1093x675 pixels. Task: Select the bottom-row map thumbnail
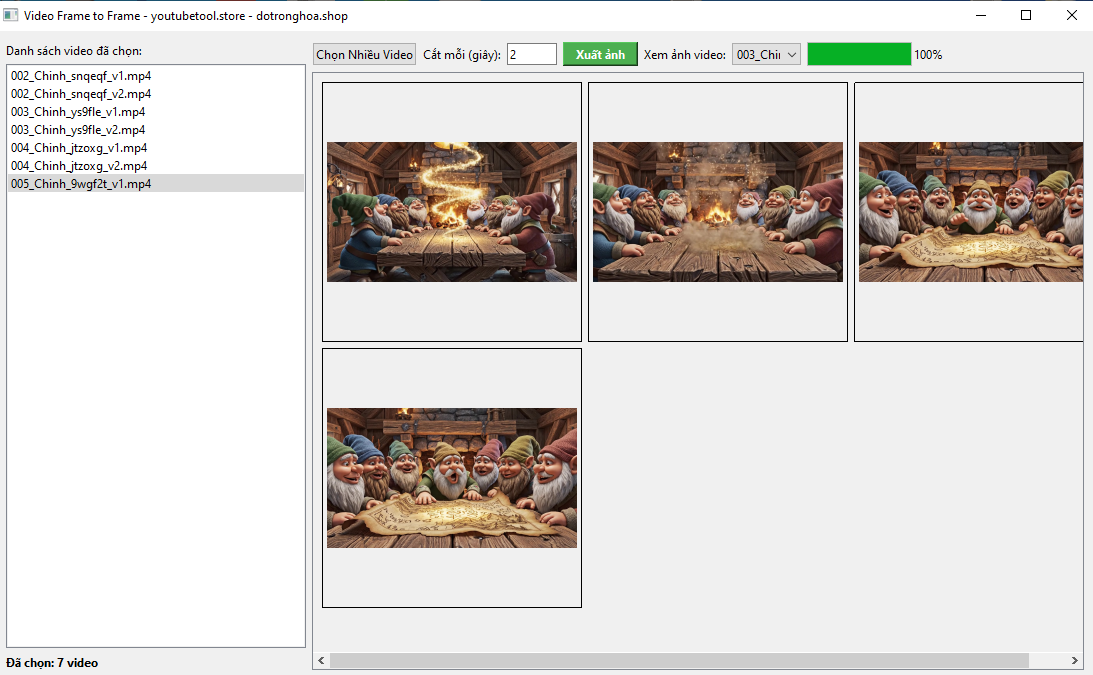click(451, 478)
